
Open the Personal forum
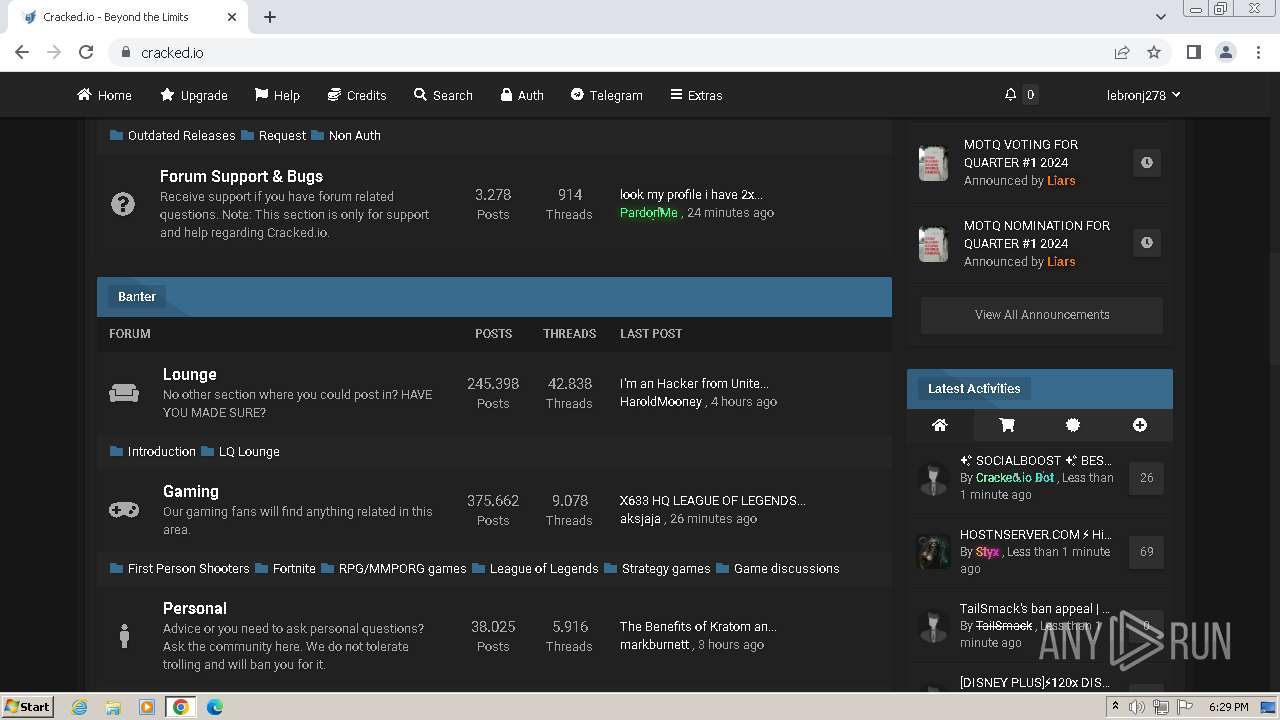click(195, 608)
